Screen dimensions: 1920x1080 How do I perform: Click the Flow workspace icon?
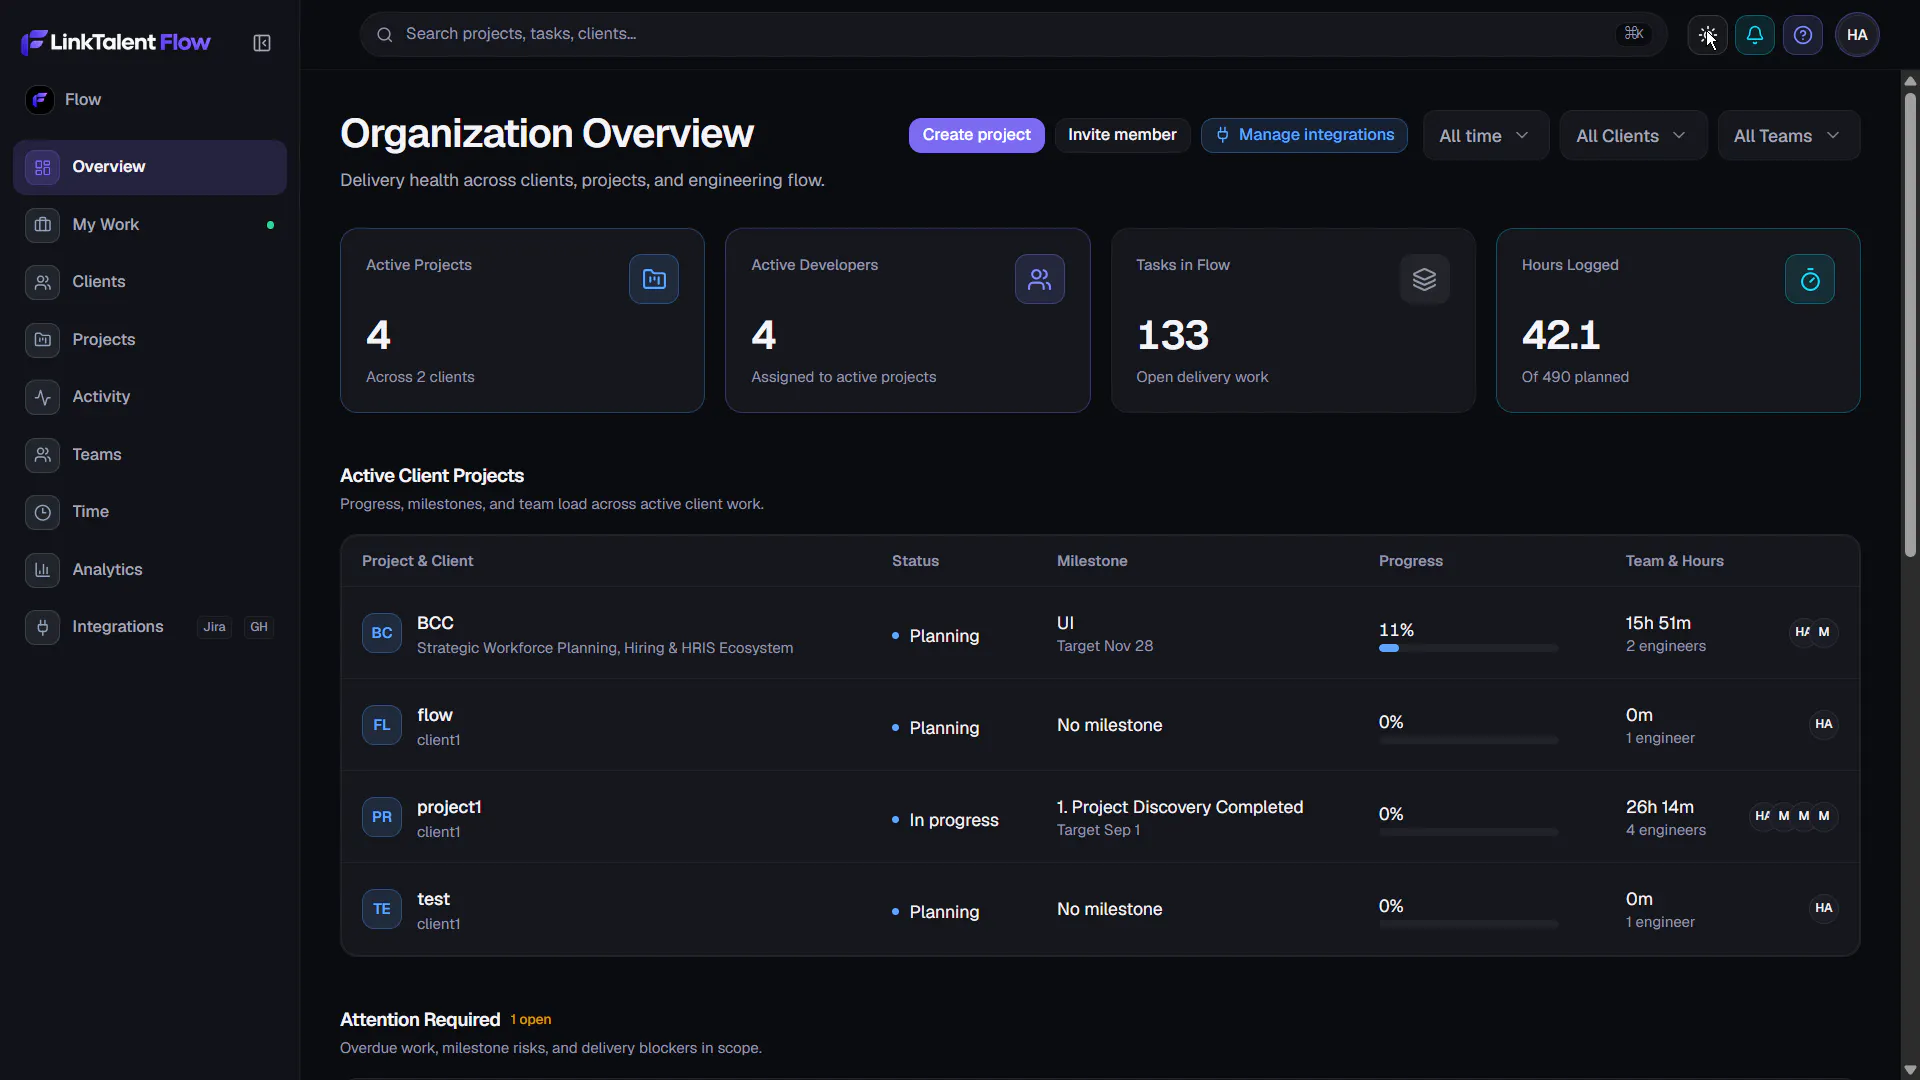(40, 100)
